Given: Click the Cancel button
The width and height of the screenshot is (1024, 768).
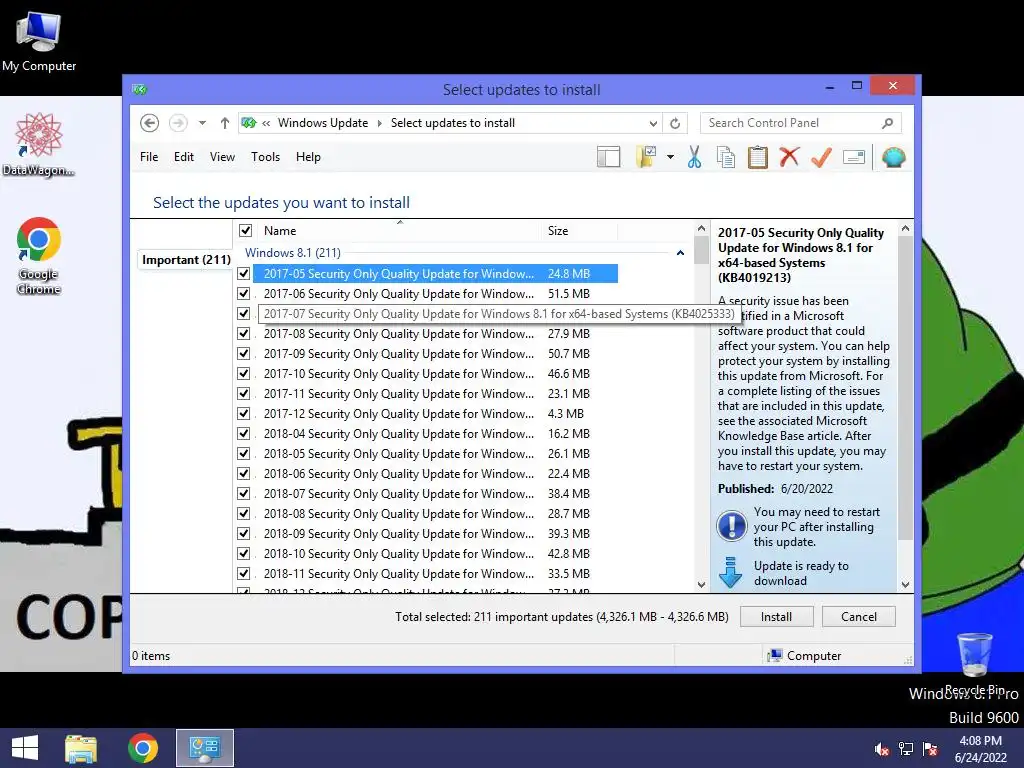Looking at the screenshot, I should [x=859, y=616].
